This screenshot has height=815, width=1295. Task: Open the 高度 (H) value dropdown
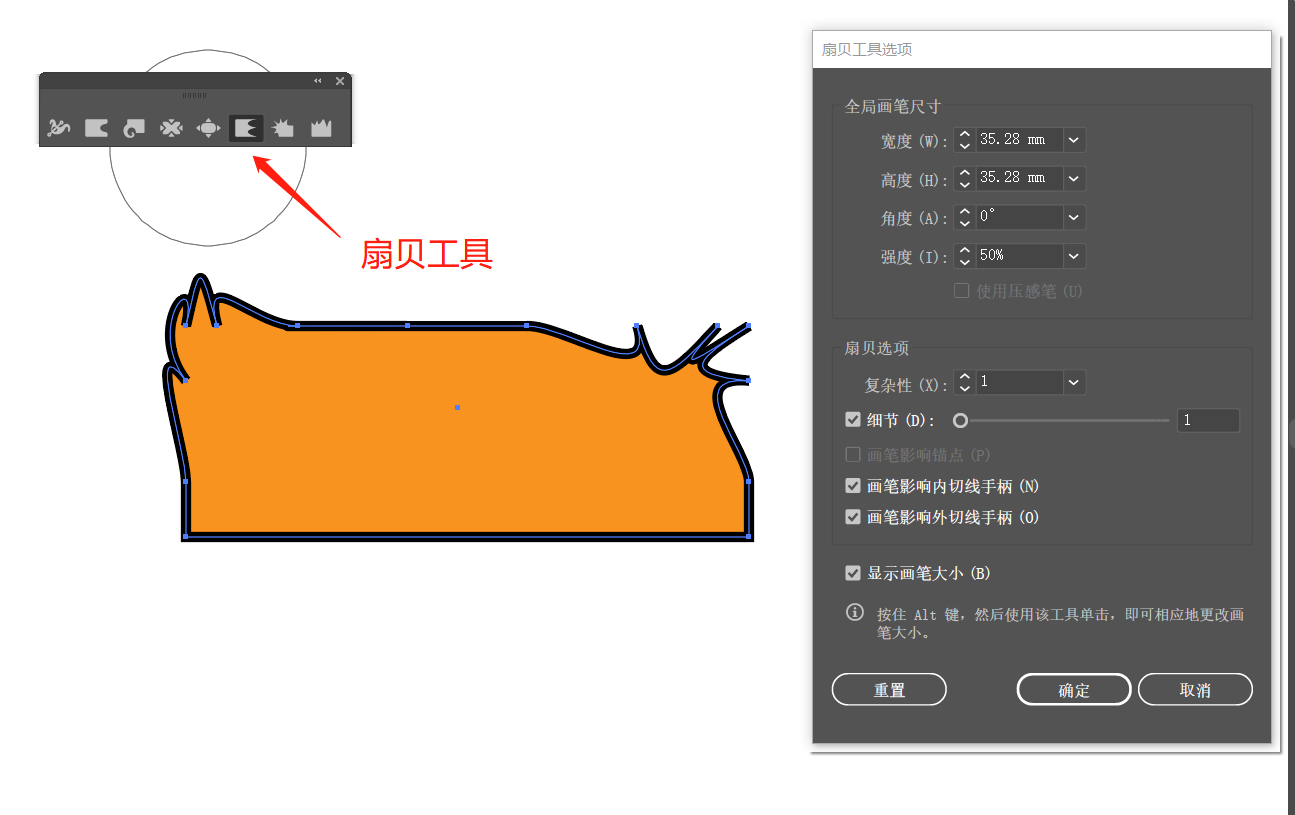coord(1074,178)
